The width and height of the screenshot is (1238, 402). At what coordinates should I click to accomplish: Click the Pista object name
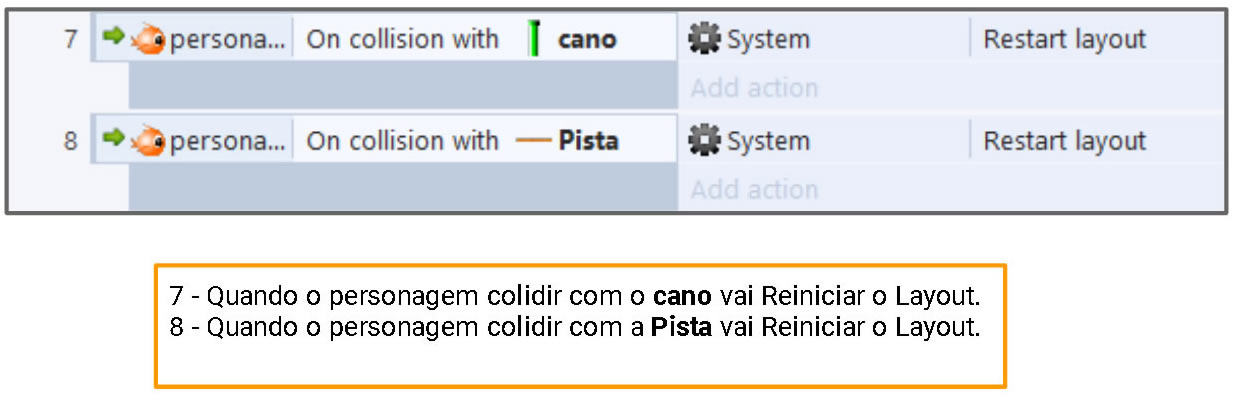(588, 141)
